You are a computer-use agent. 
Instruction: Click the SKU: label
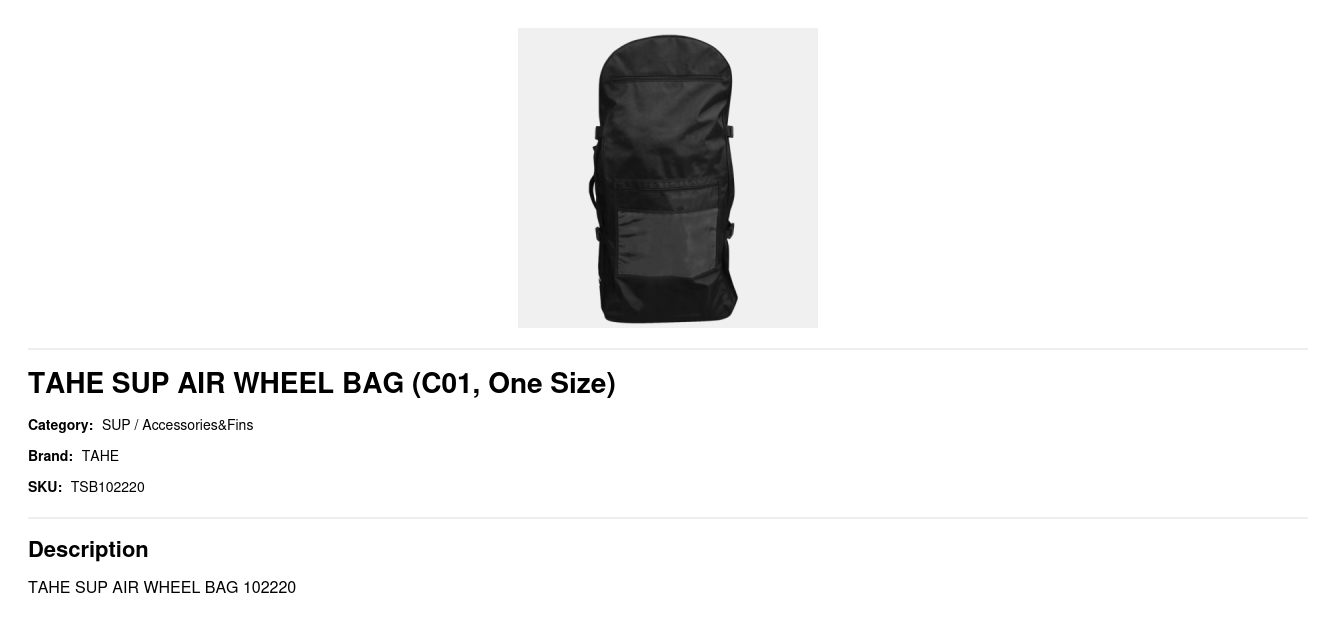(45, 487)
